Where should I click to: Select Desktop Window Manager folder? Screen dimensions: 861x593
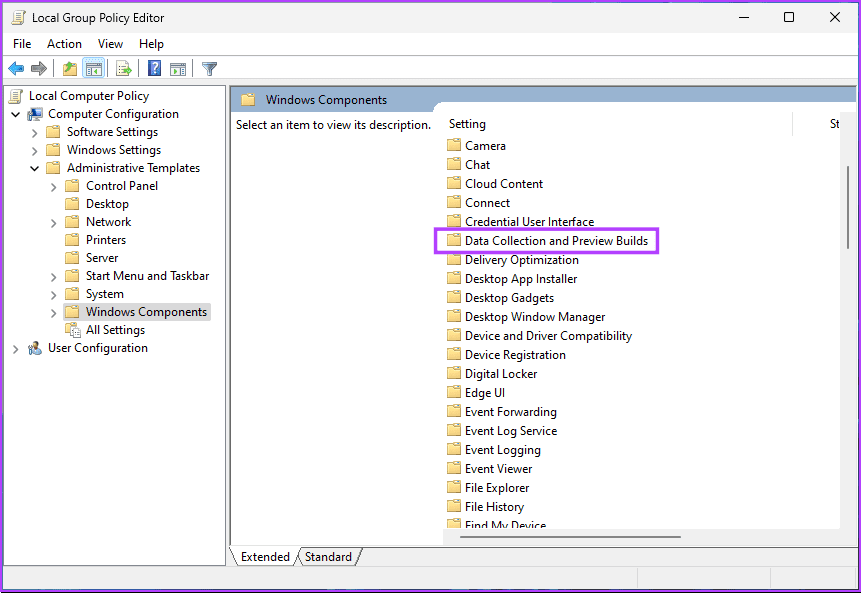526,316
